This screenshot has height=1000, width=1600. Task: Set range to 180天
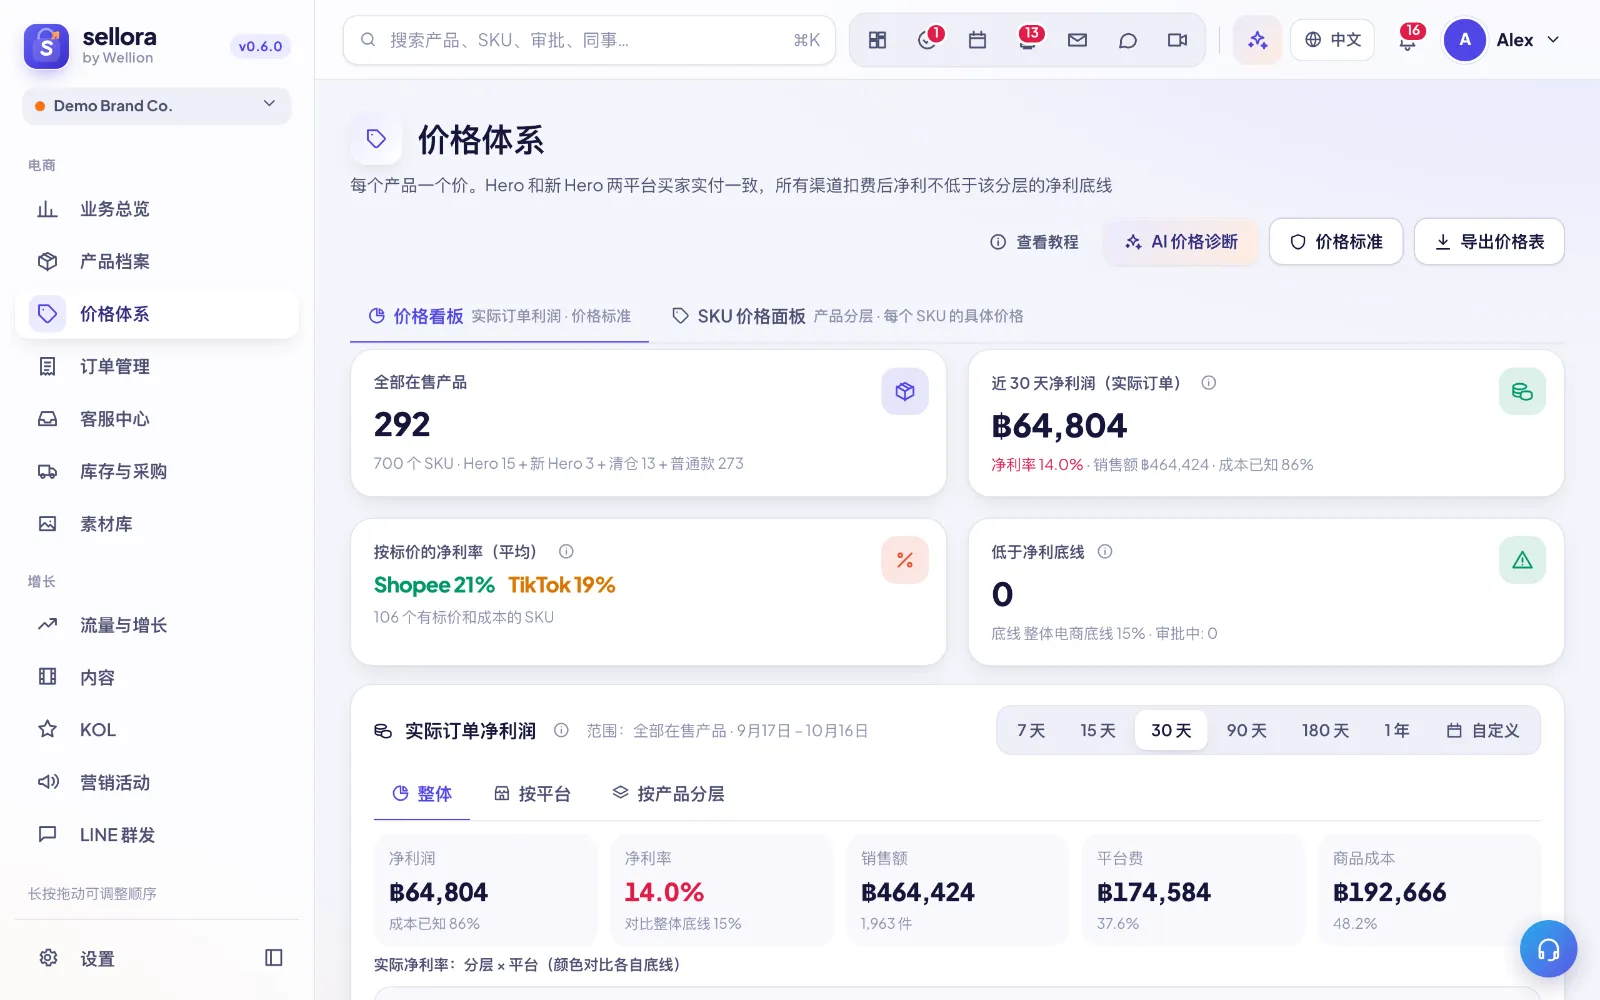coord(1325,731)
